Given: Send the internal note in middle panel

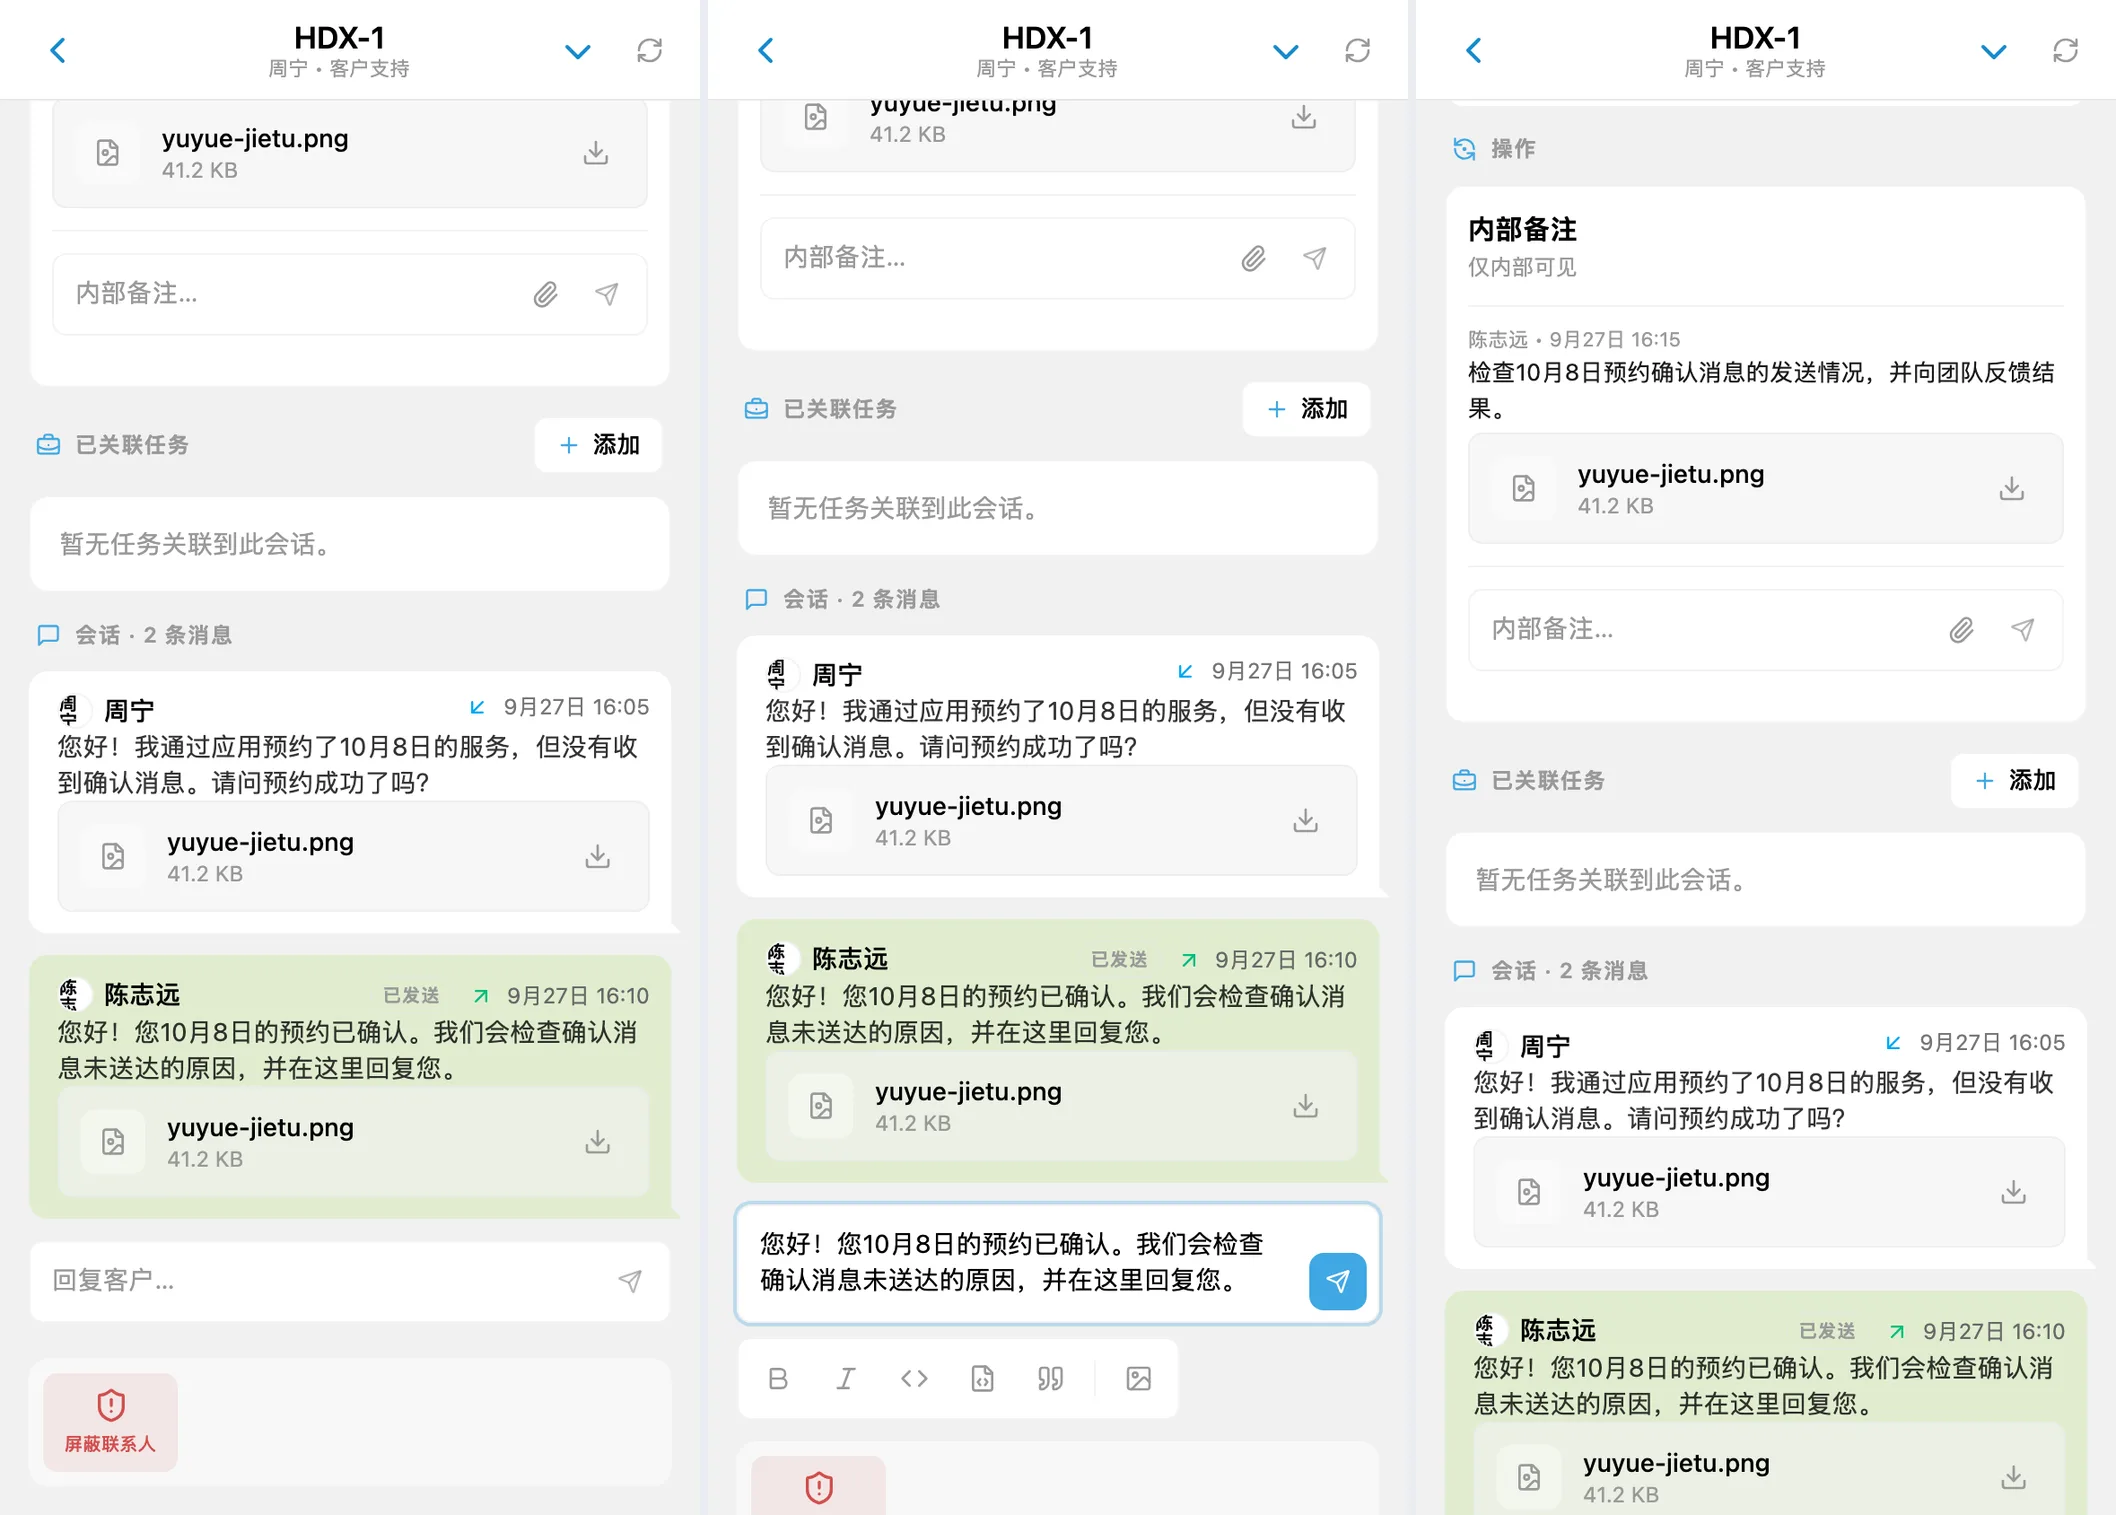Looking at the screenshot, I should [1315, 259].
